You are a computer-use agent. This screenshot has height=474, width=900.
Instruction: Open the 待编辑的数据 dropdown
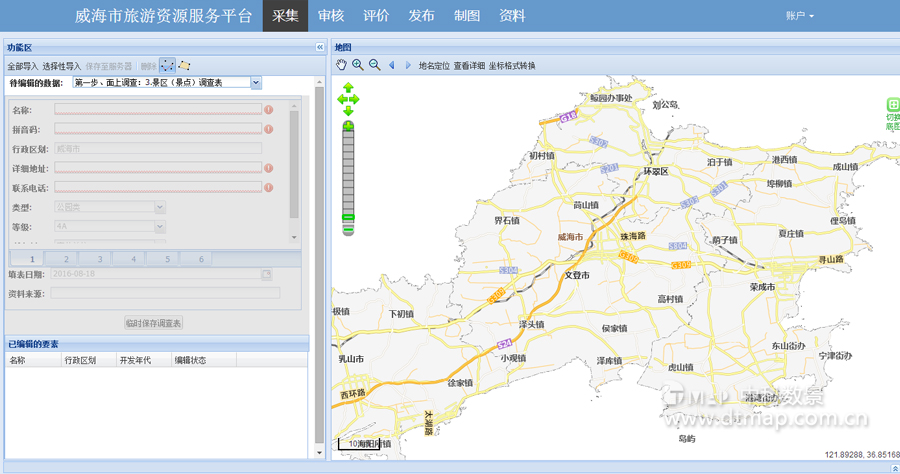click(256, 82)
